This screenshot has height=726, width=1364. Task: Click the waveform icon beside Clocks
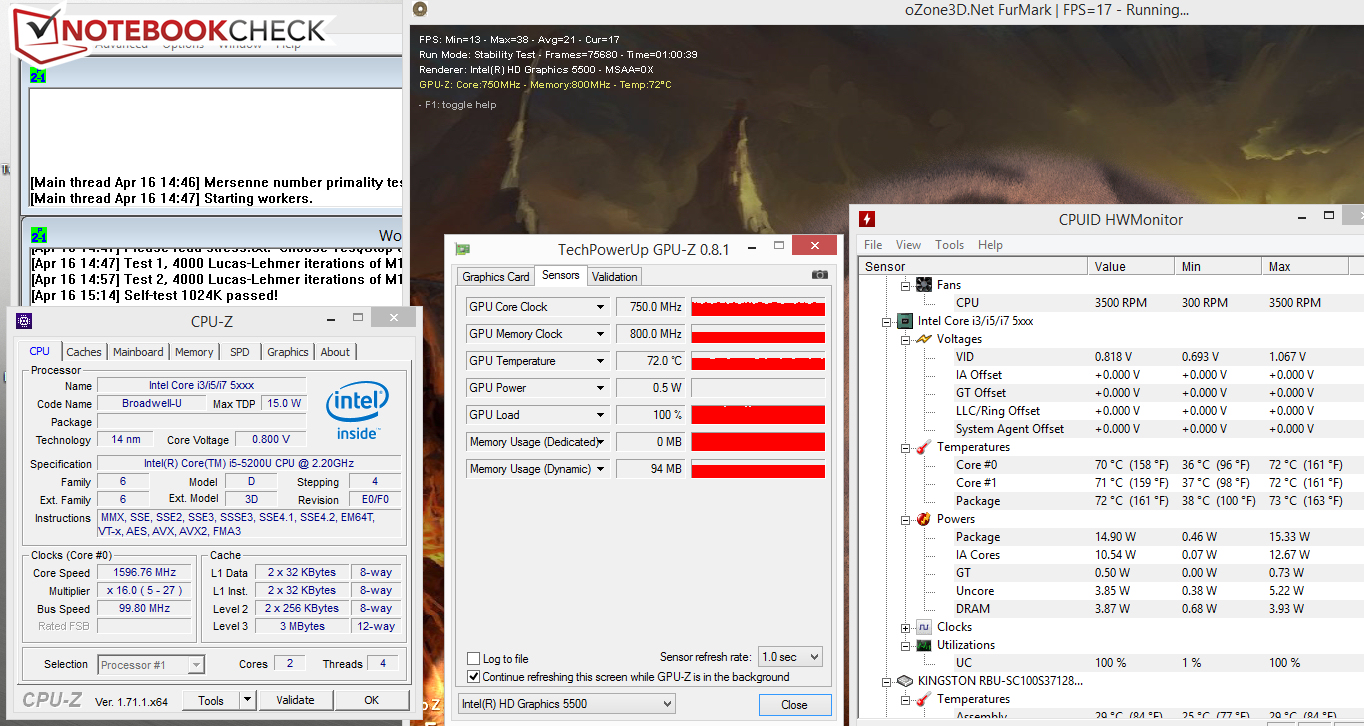924,627
